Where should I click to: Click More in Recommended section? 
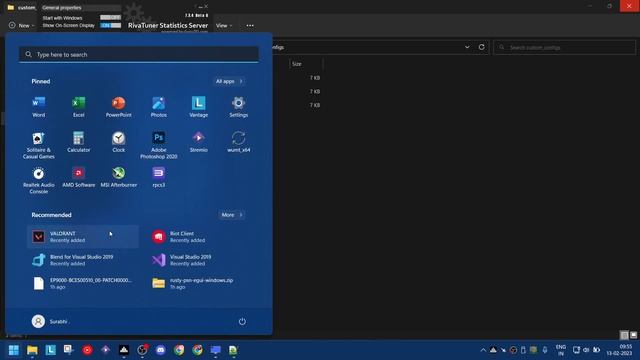231,215
